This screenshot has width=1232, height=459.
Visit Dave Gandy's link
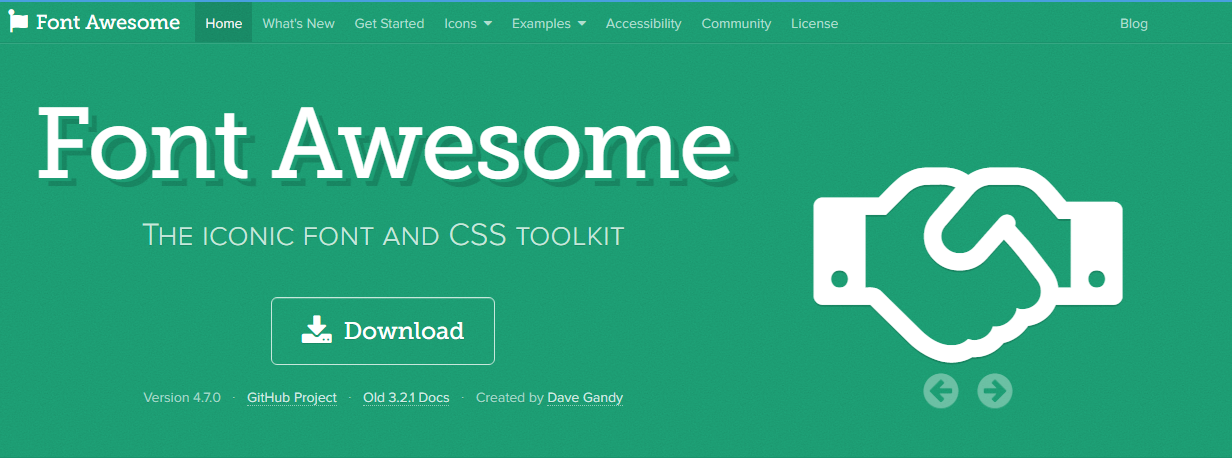(x=585, y=398)
